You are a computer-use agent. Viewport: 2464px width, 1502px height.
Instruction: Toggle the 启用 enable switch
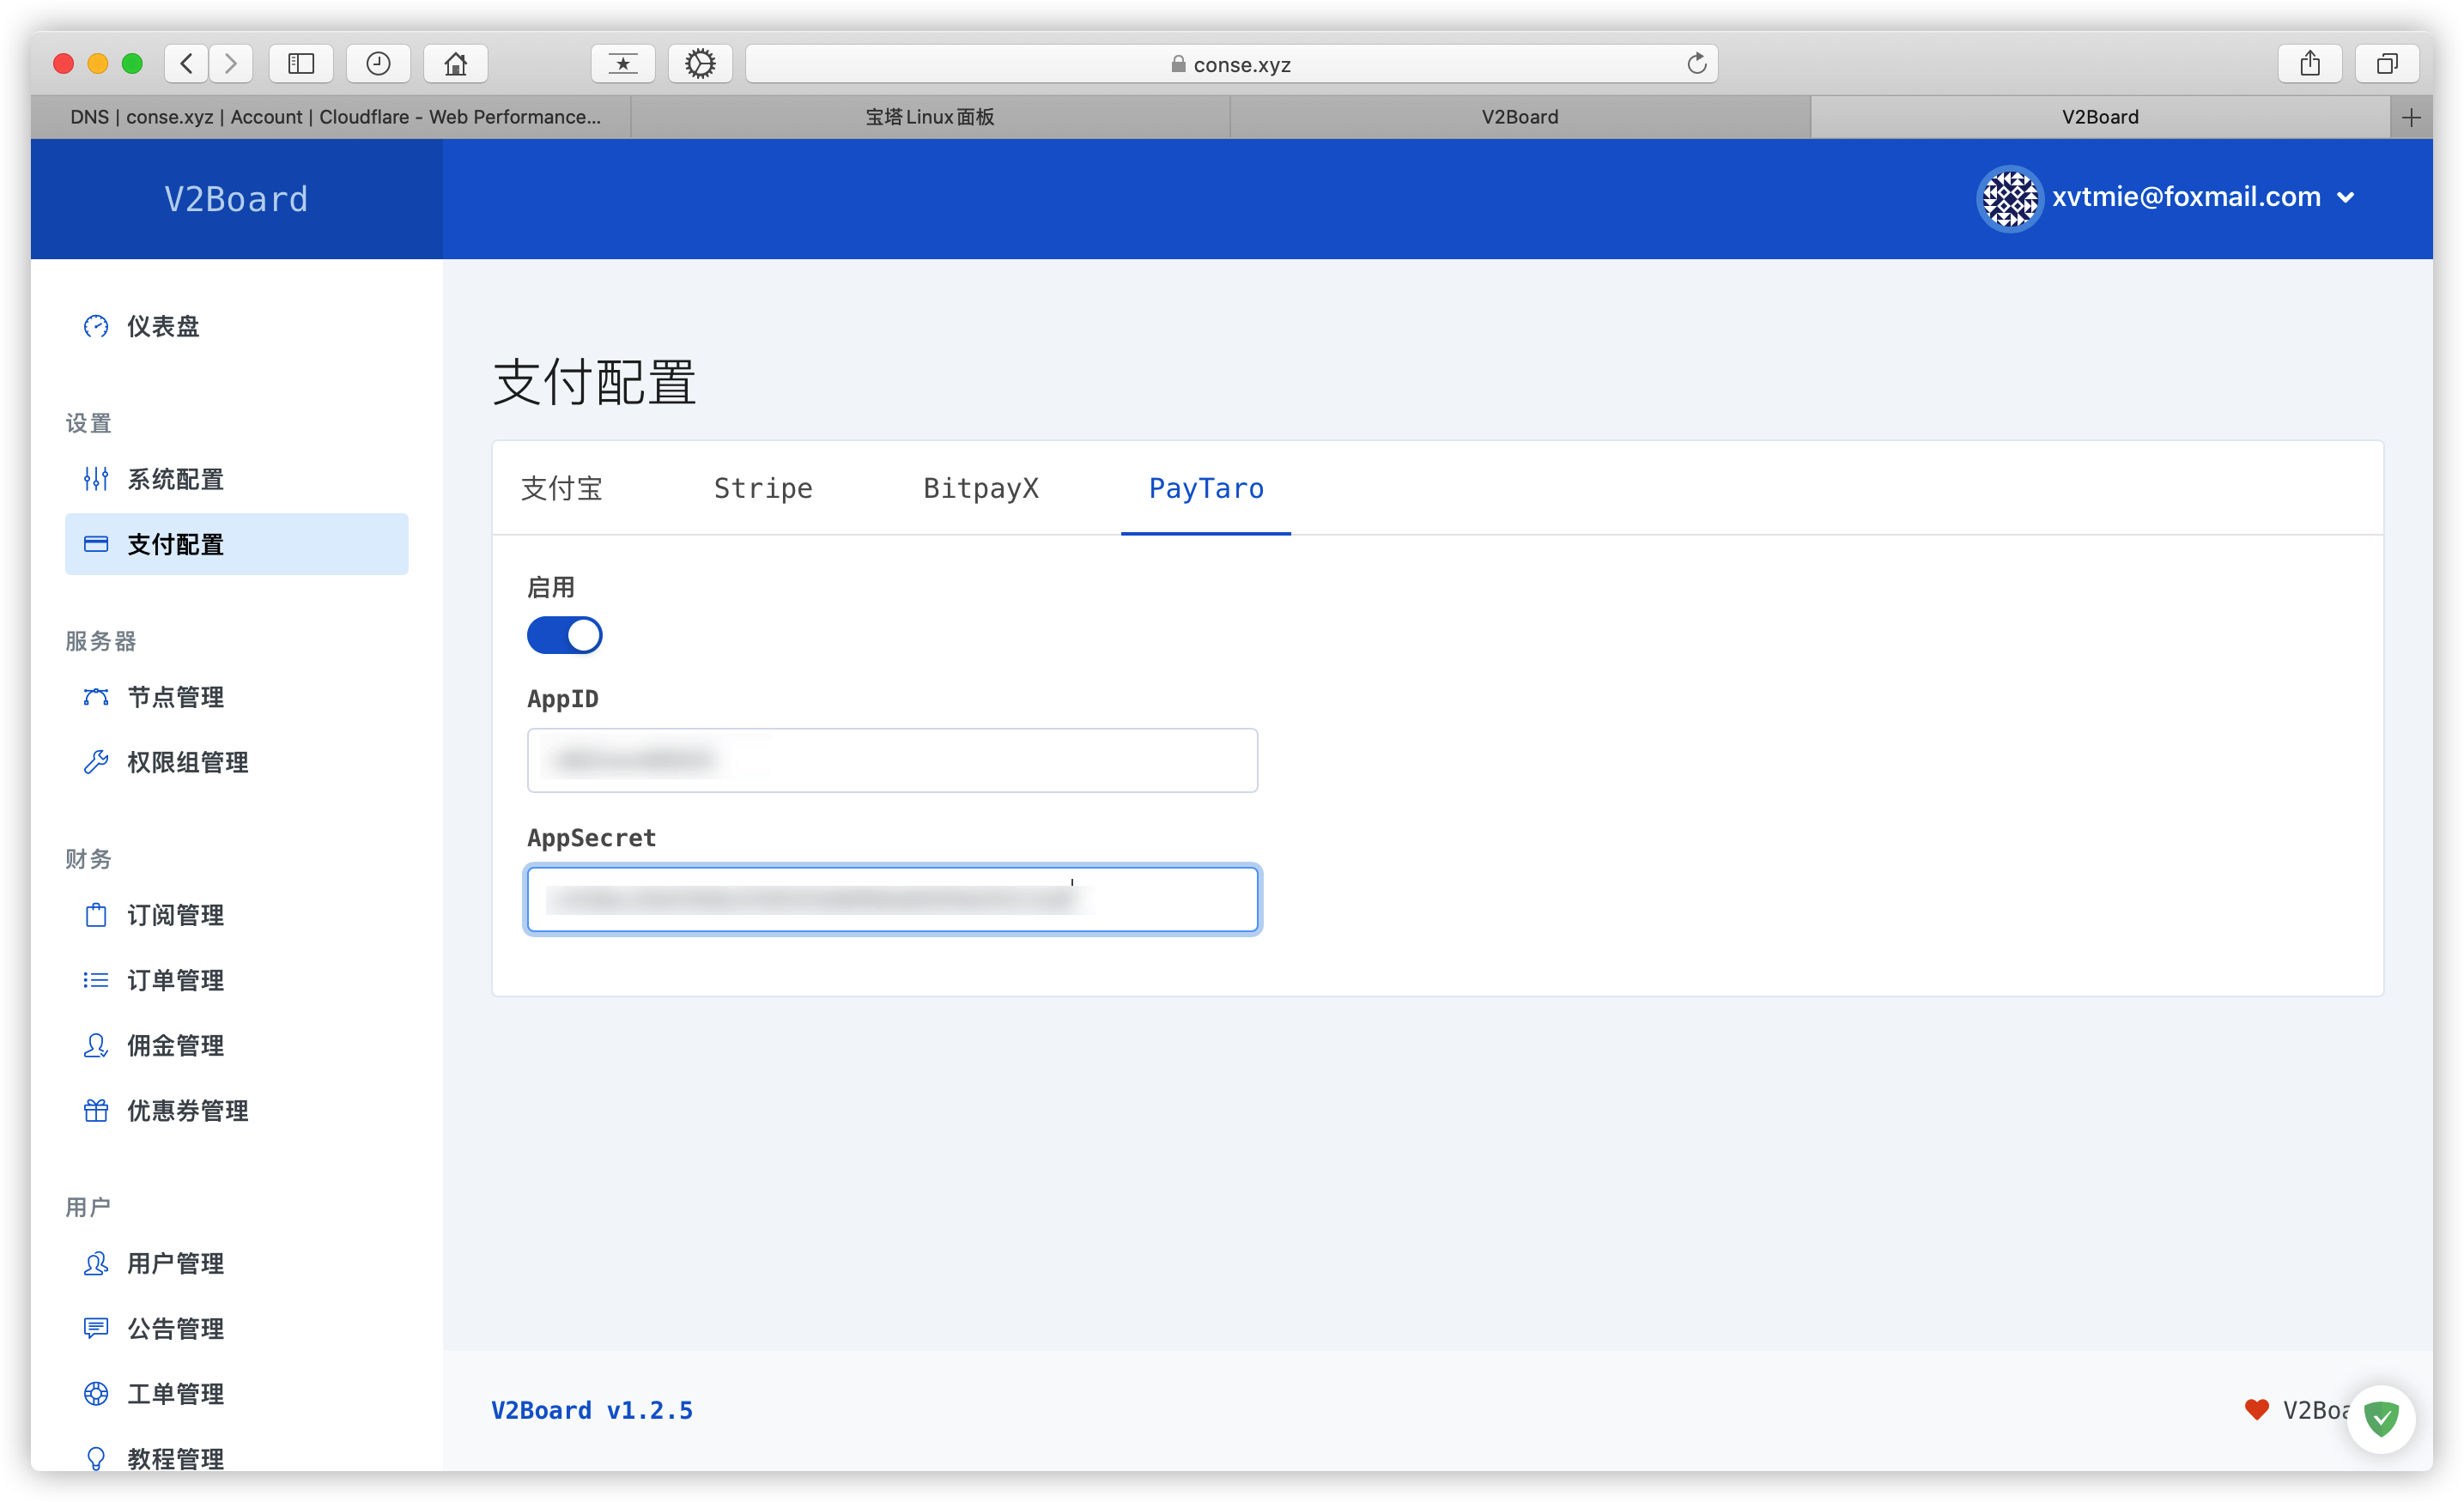click(565, 635)
